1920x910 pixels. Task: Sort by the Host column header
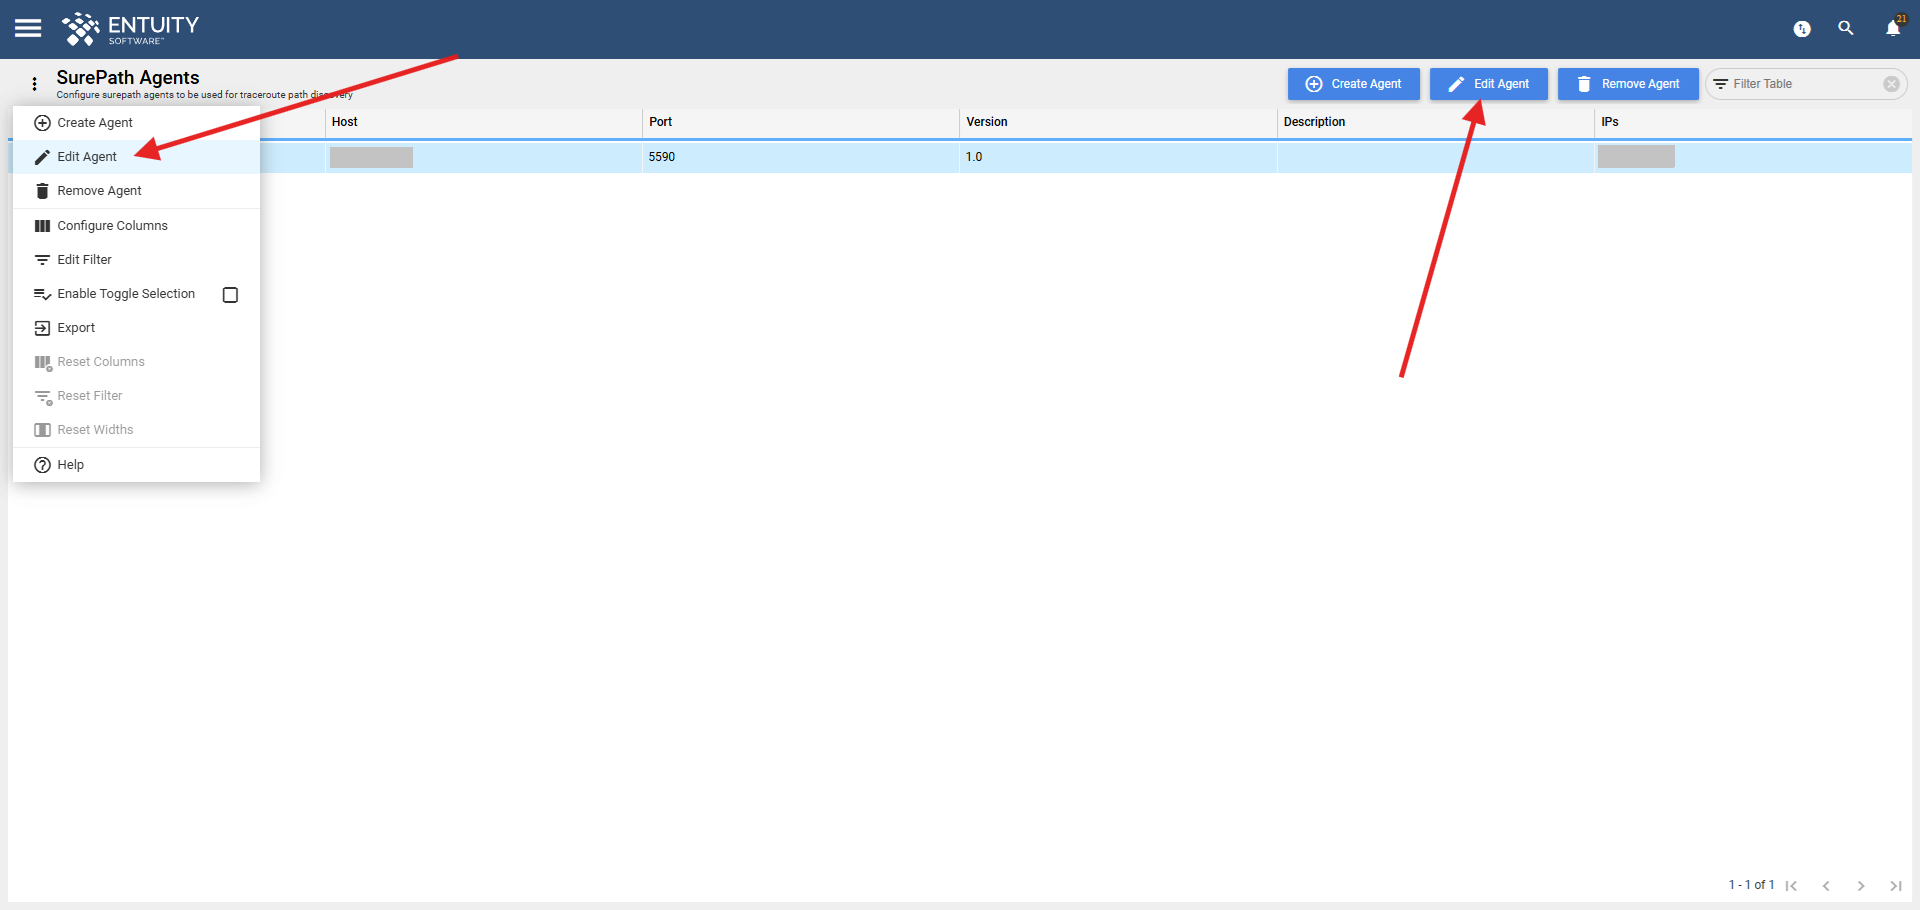coord(483,122)
